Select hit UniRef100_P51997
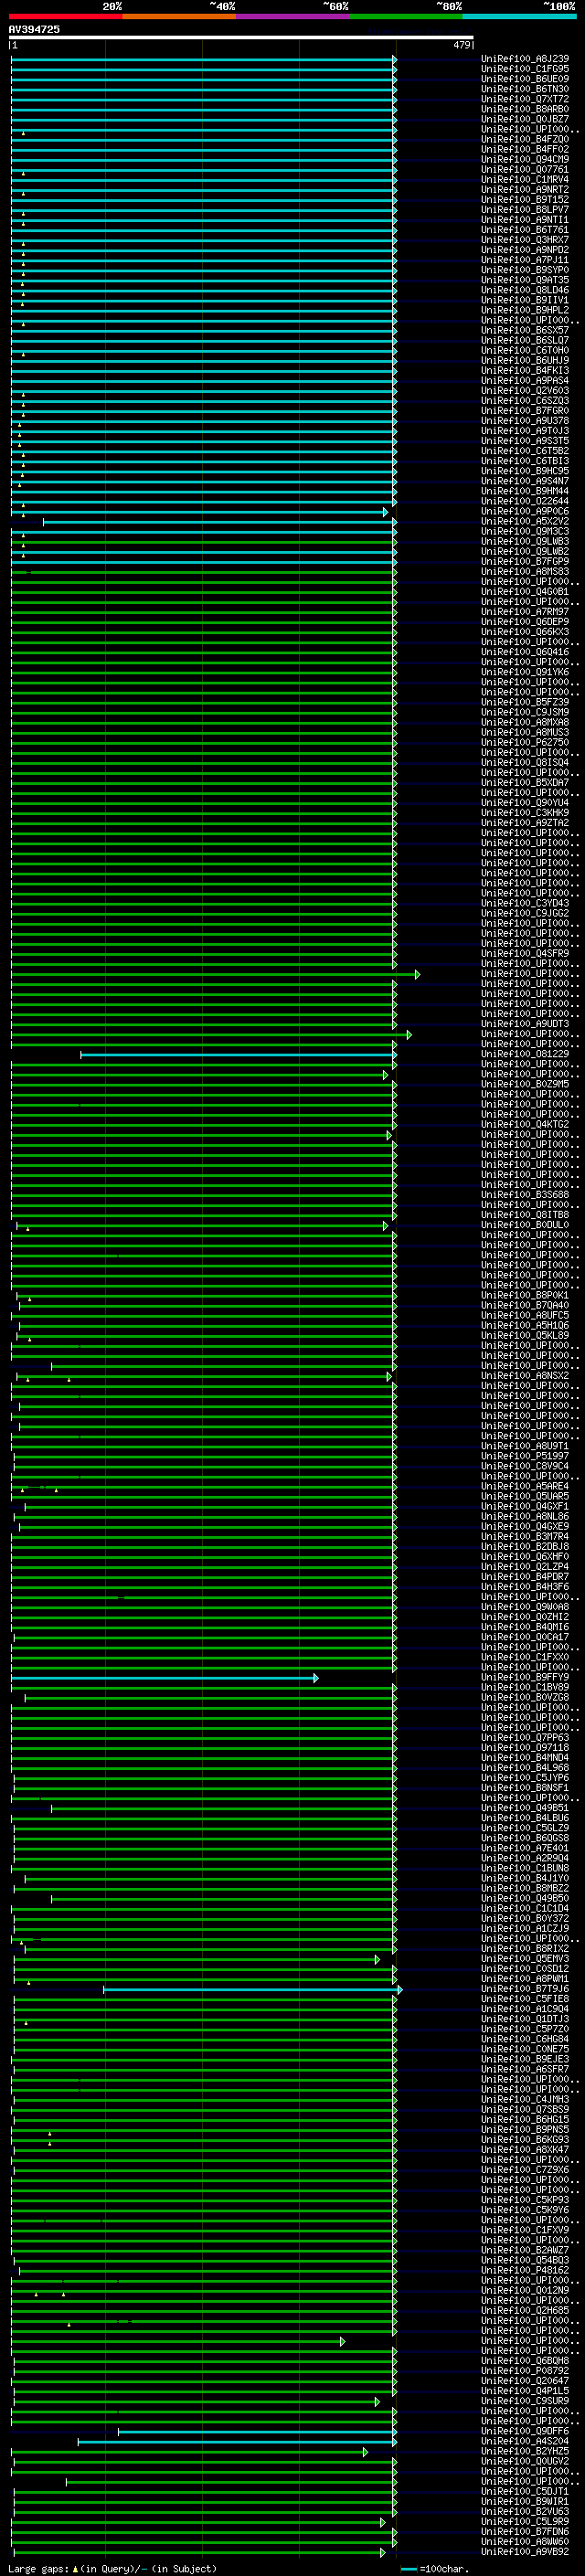 525,1456
